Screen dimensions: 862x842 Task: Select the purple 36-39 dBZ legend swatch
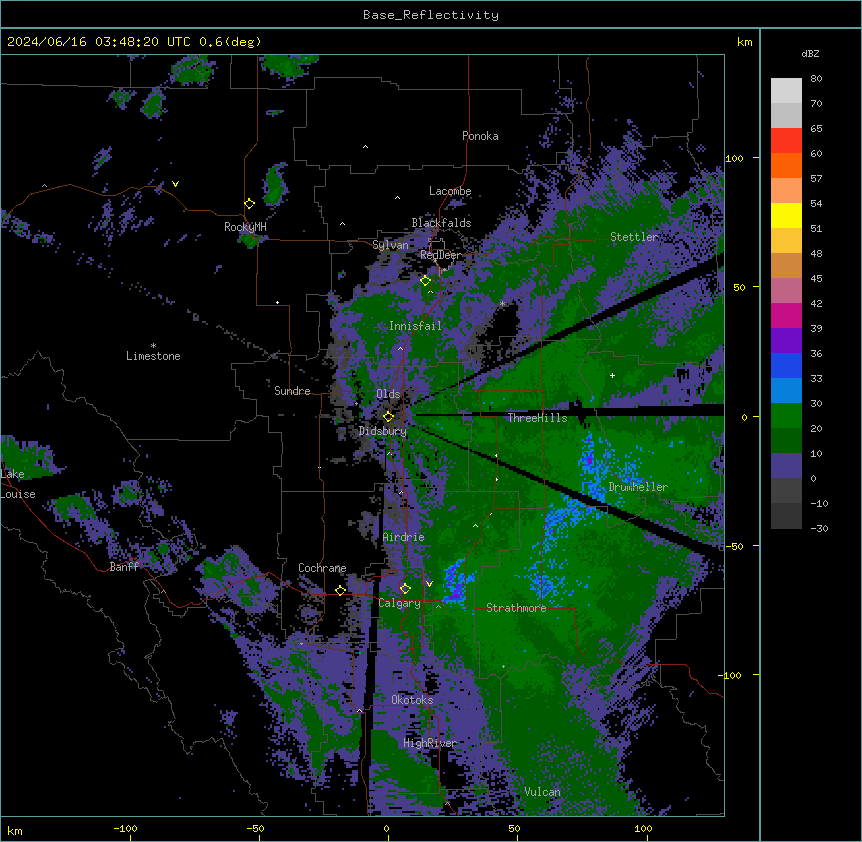[786, 341]
